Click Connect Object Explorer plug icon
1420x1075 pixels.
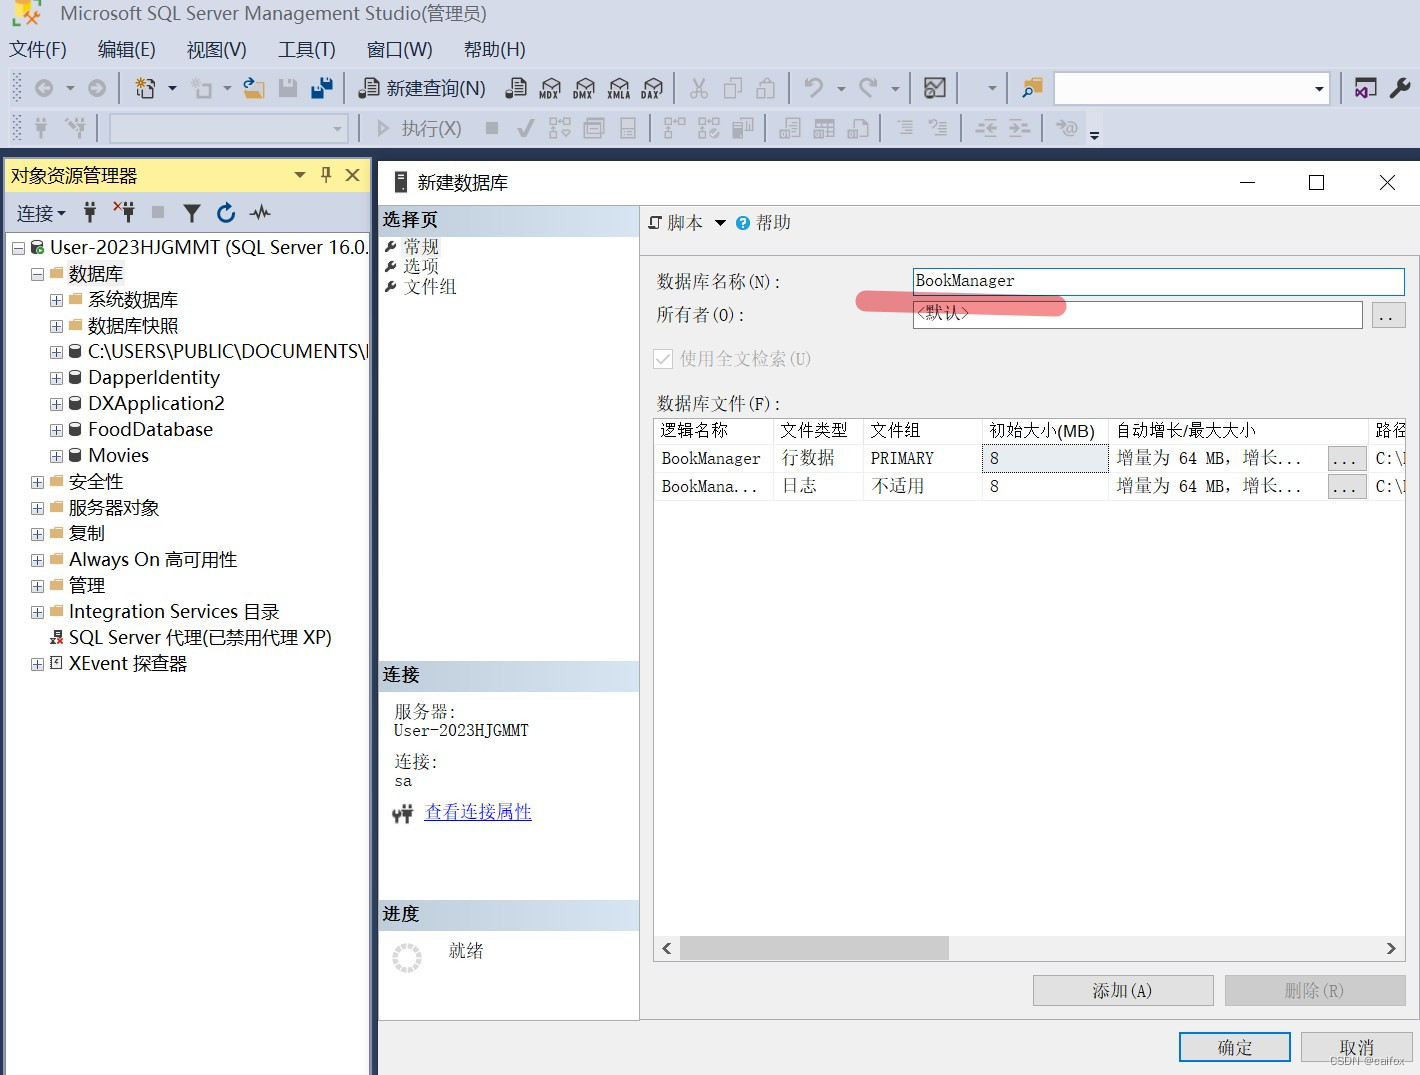coord(90,212)
